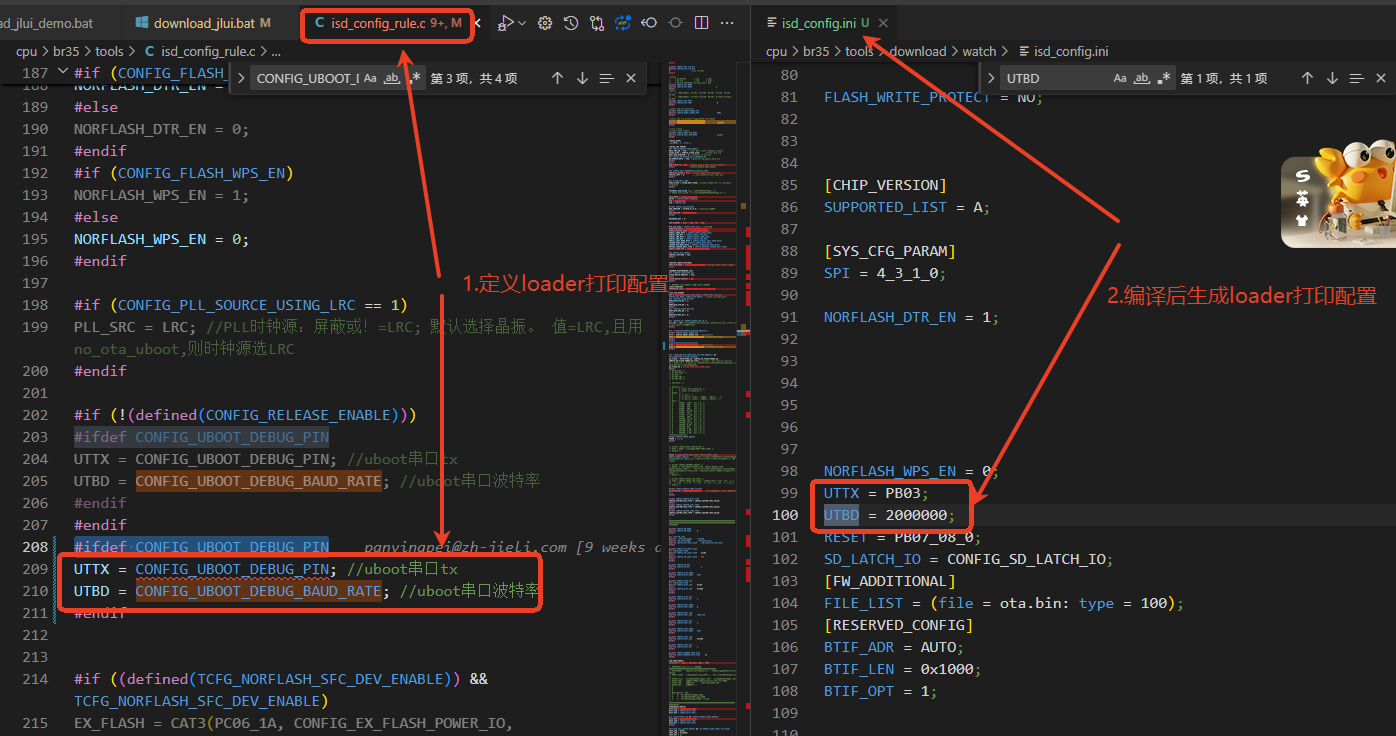Go to next match in left find widget
The width and height of the screenshot is (1396, 736).
point(582,78)
